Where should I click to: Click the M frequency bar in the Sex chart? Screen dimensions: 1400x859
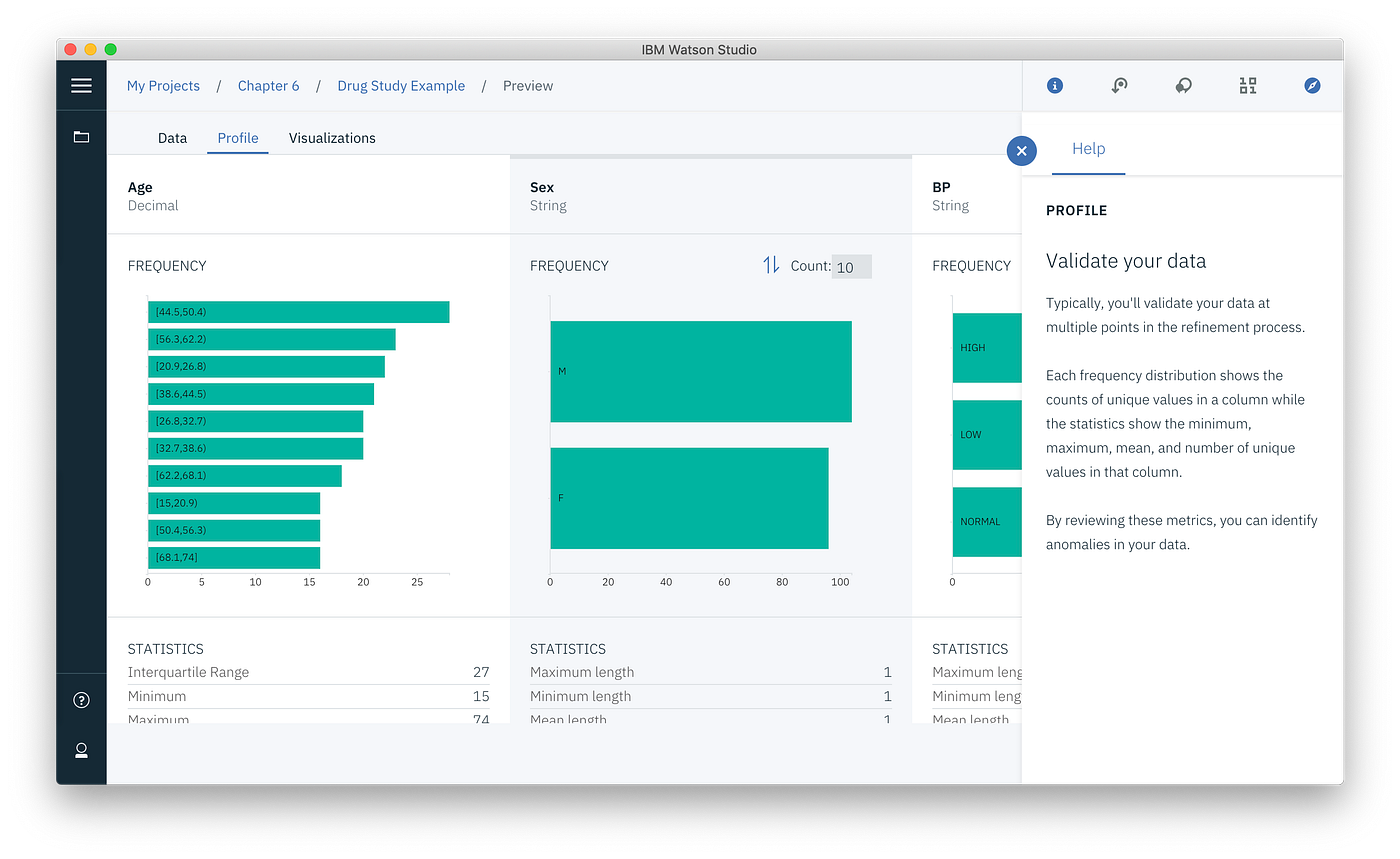pyautogui.click(x=700, y=371)
